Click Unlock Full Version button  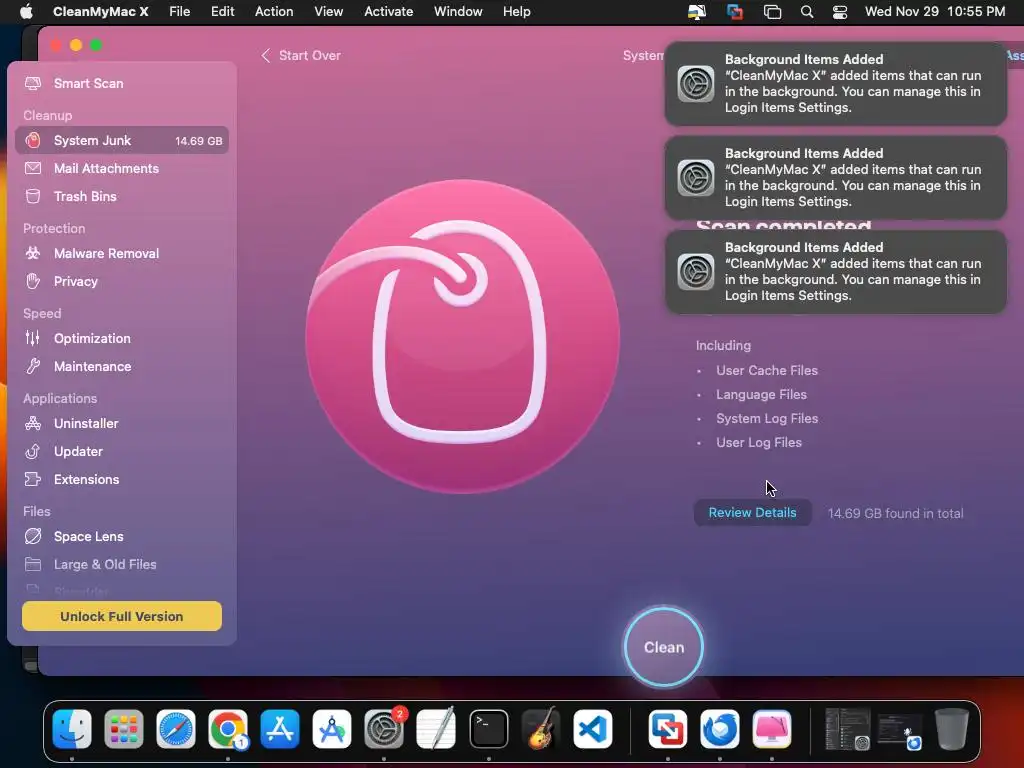coord(121,616)
